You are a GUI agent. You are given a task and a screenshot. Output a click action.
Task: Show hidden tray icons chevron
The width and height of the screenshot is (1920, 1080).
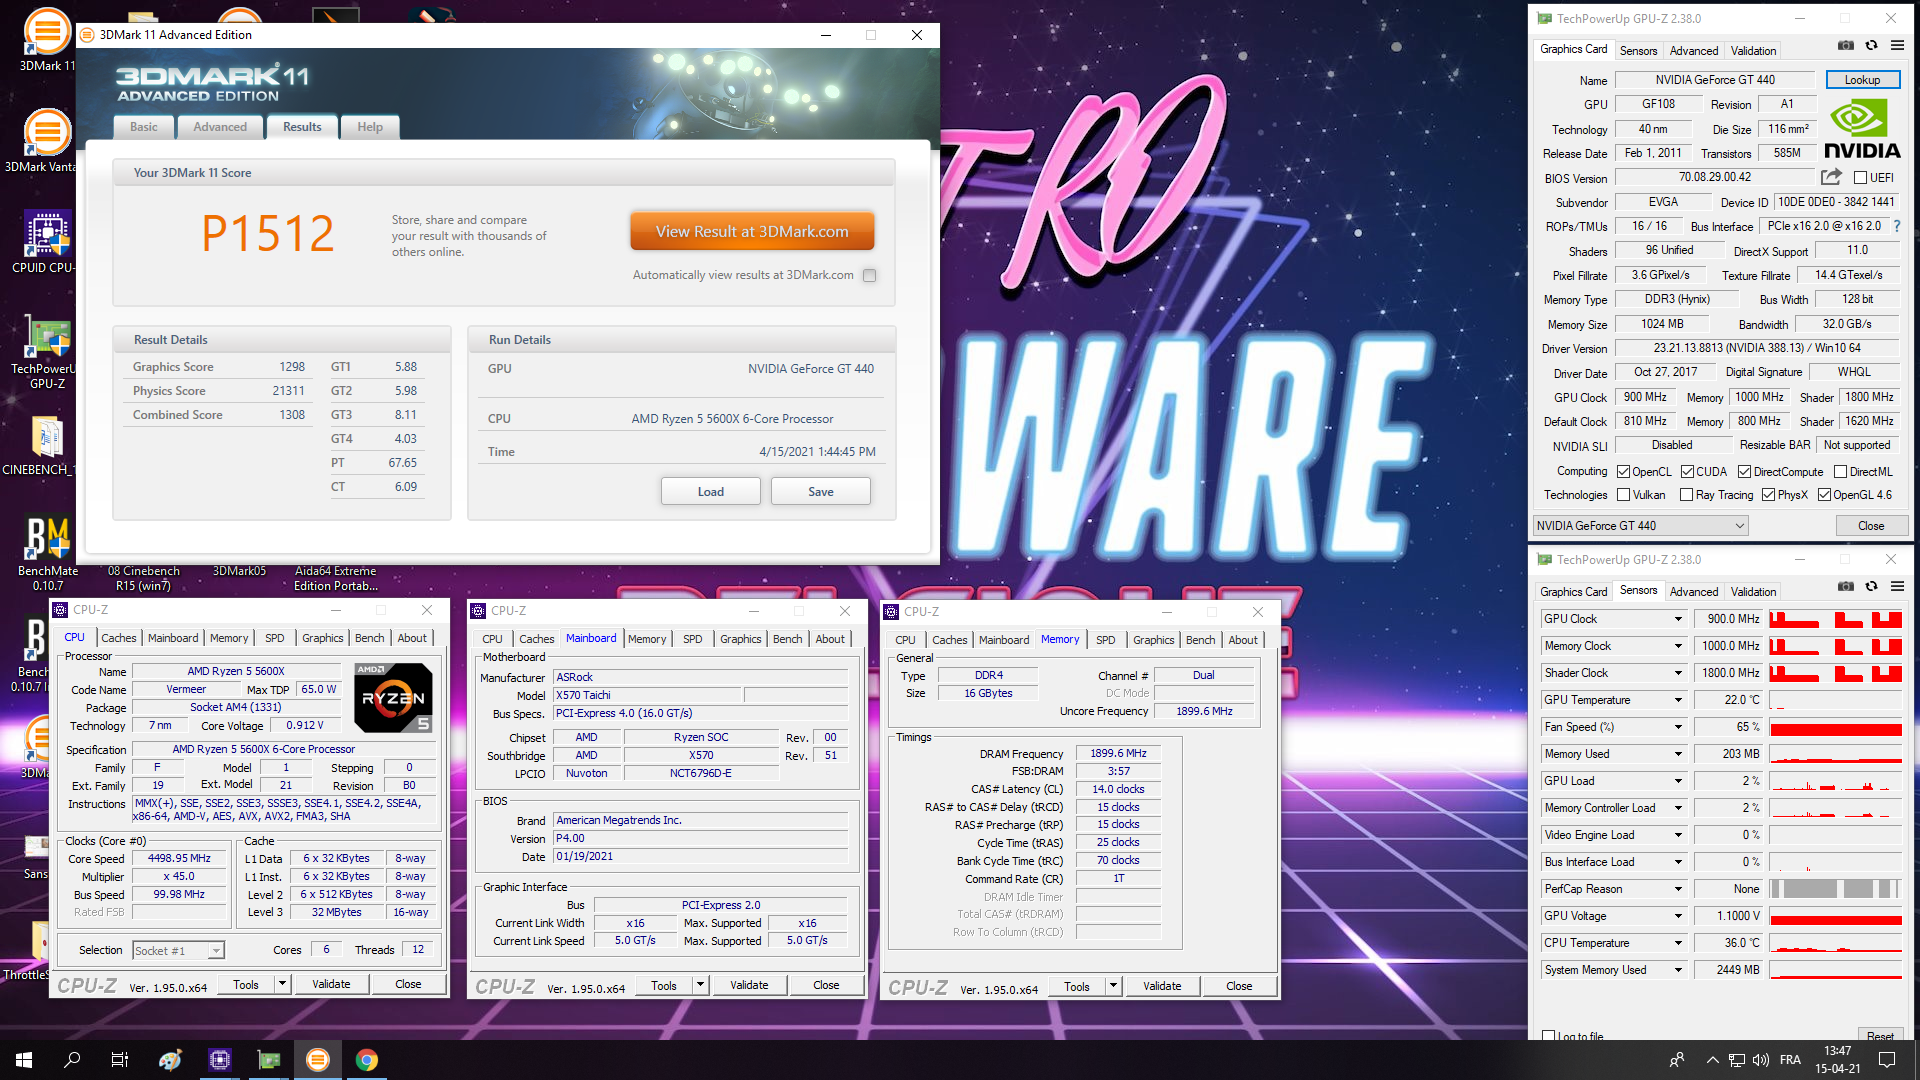click(x=1712, y=1060)
